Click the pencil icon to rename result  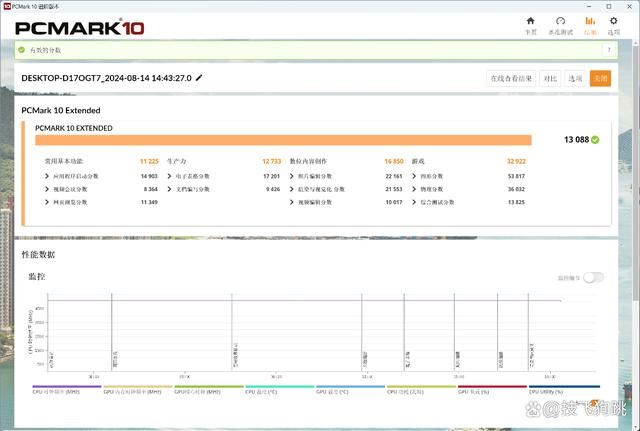(x=198, y=78)
